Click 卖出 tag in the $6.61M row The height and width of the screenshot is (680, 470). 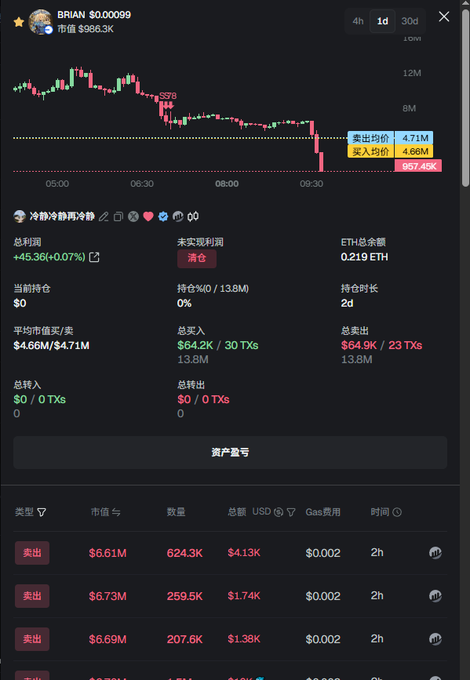point(32,553)
